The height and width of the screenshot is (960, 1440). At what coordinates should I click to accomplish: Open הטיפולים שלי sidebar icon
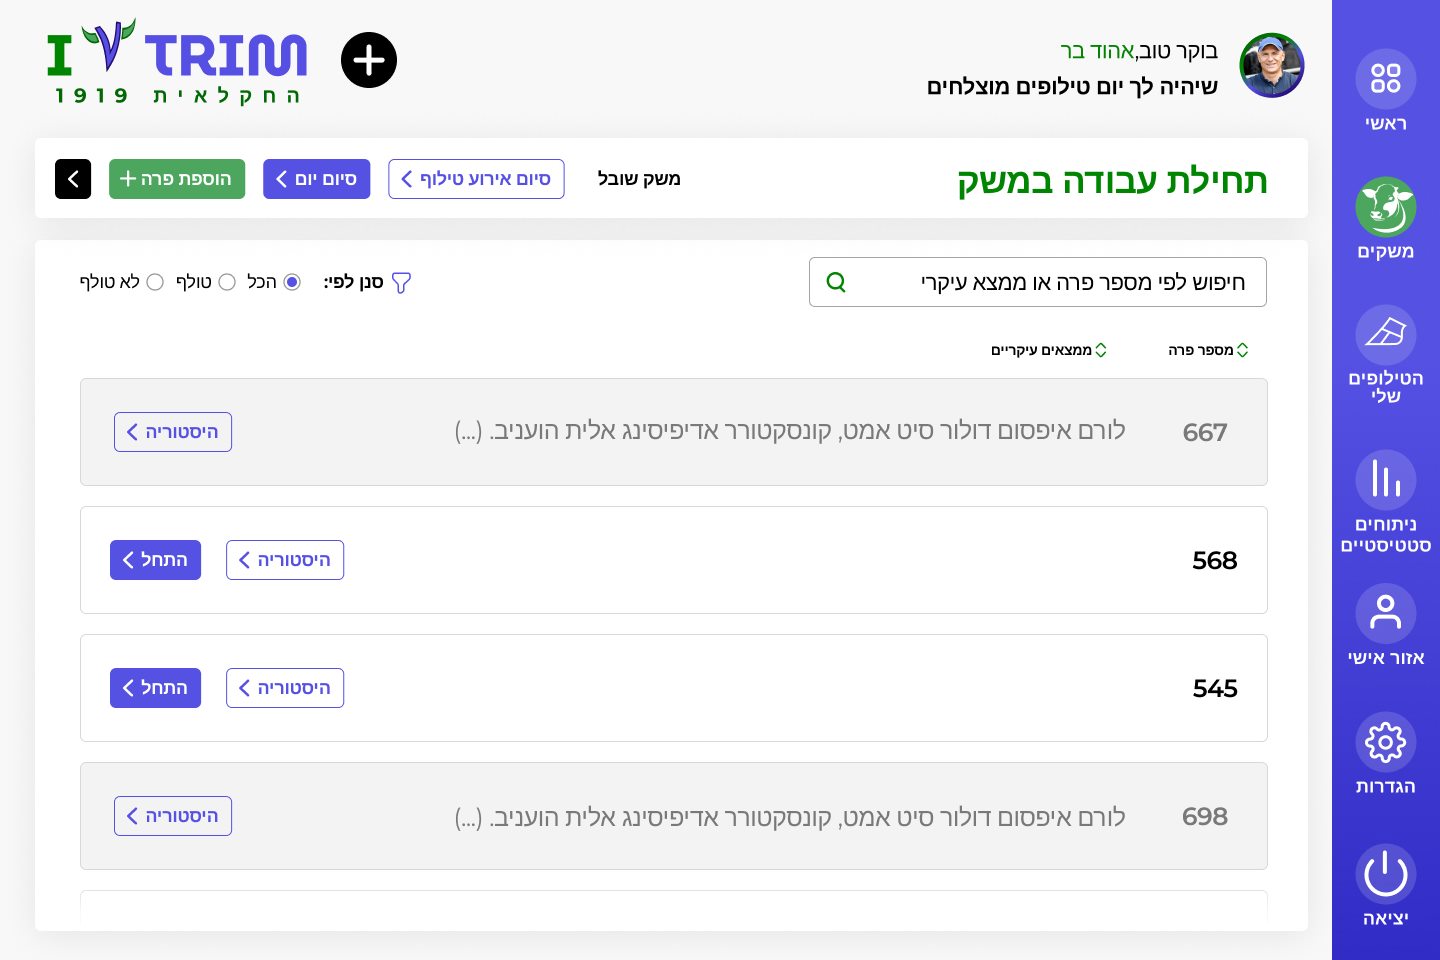coord(1385,334)
